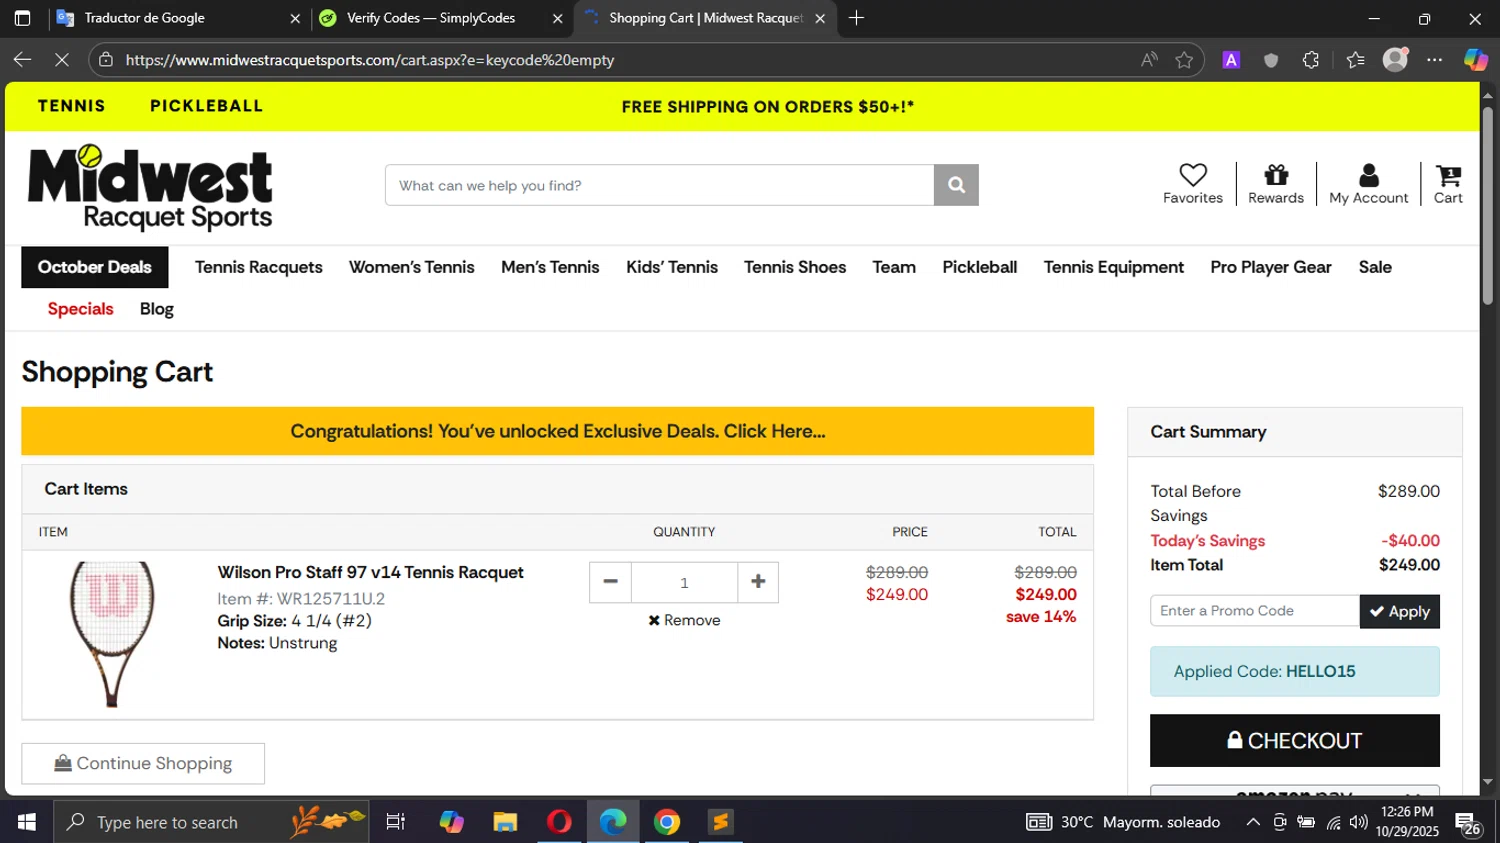
Task: Open the Pickleball nav menu
Action: click(979, 267)
